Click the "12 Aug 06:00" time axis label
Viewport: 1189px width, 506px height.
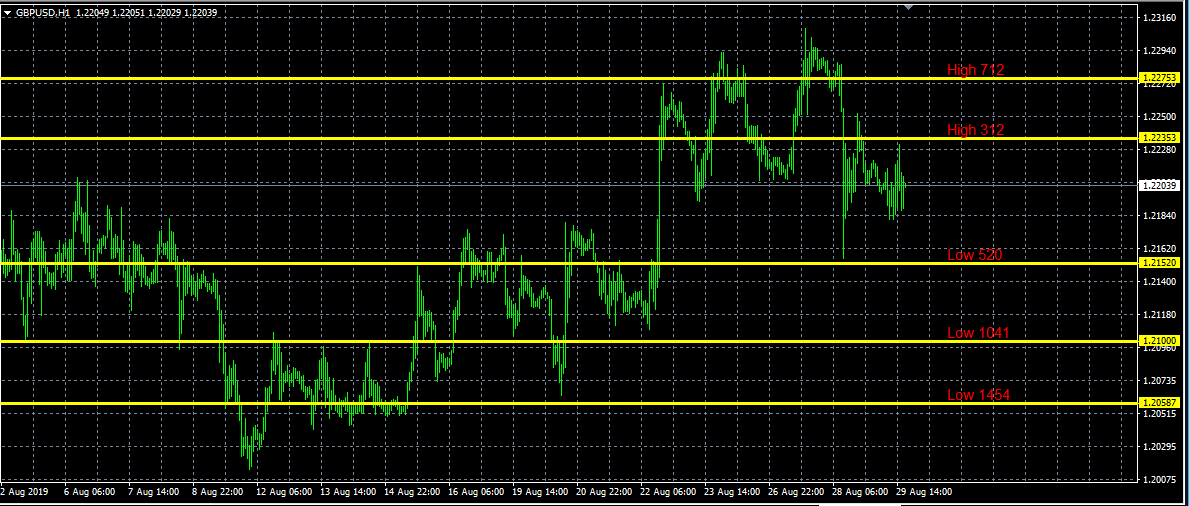pos(284,492)
